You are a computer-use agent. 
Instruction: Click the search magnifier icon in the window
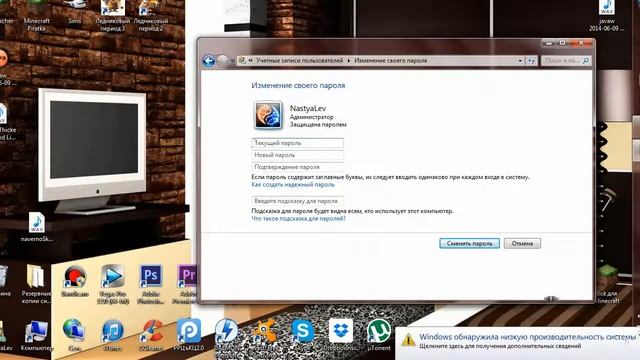tap(586, 60)
